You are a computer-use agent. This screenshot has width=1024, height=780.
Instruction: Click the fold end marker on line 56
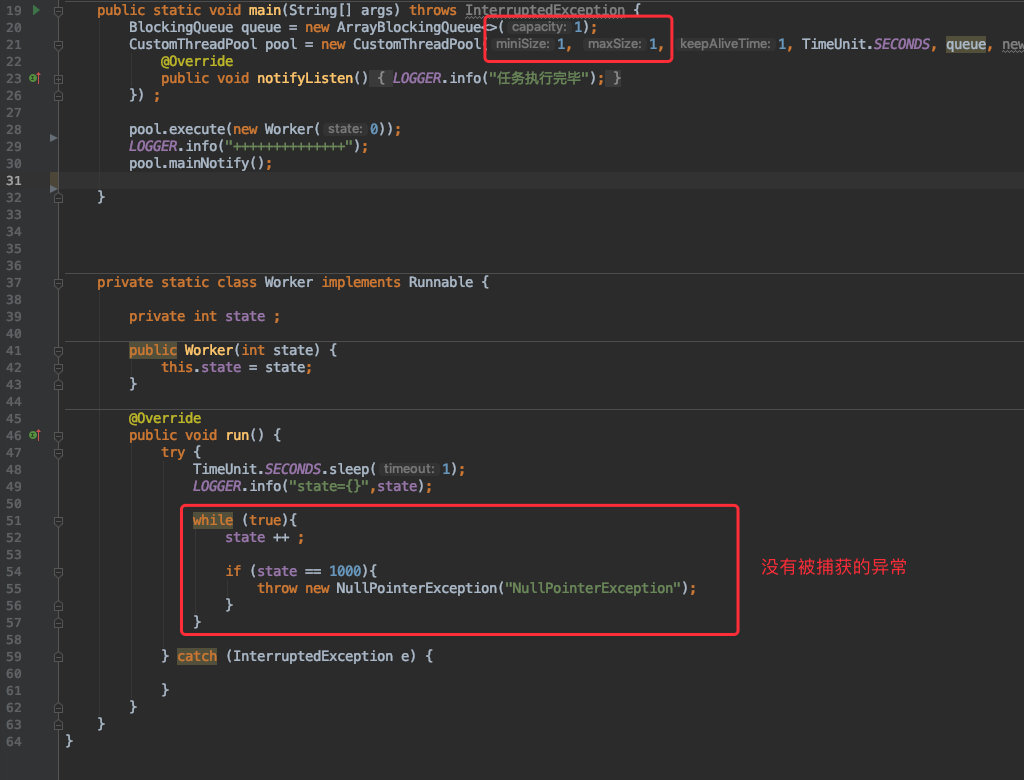(58, 606)
